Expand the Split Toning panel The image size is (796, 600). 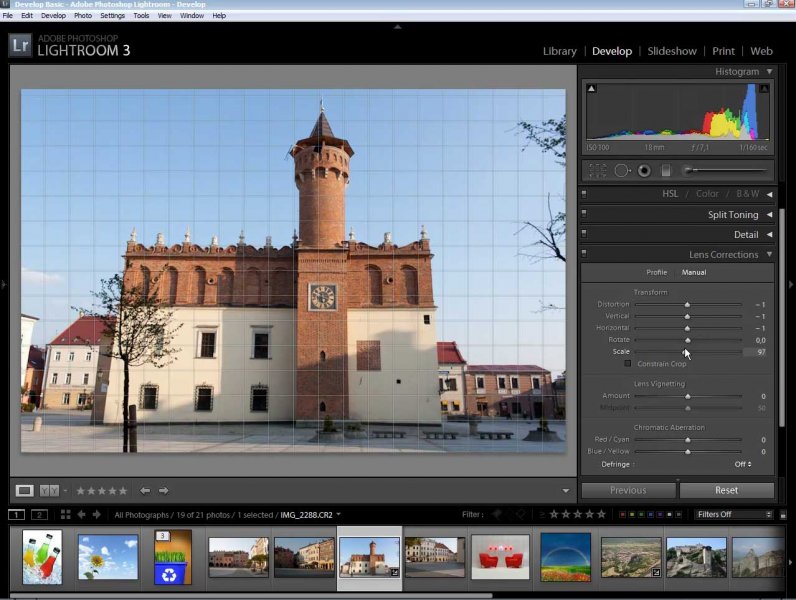coord(769,215)
